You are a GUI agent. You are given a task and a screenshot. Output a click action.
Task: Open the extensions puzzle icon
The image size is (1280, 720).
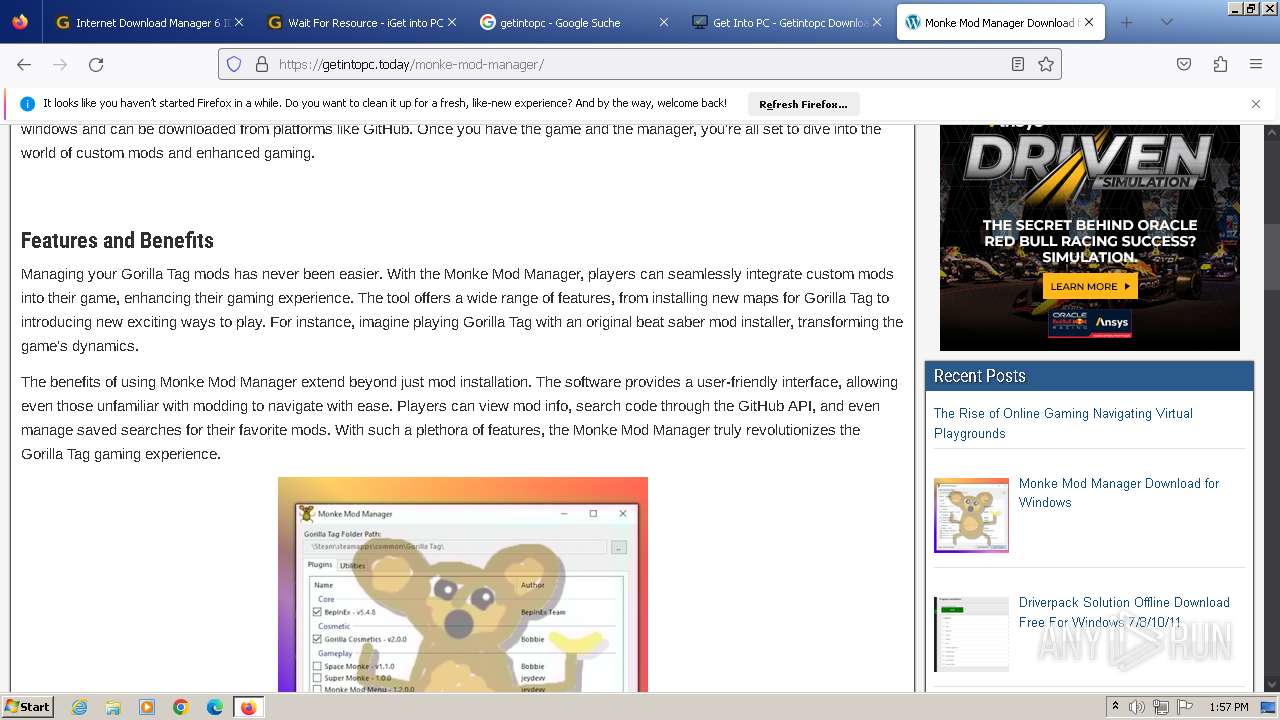pos(1220,64)
